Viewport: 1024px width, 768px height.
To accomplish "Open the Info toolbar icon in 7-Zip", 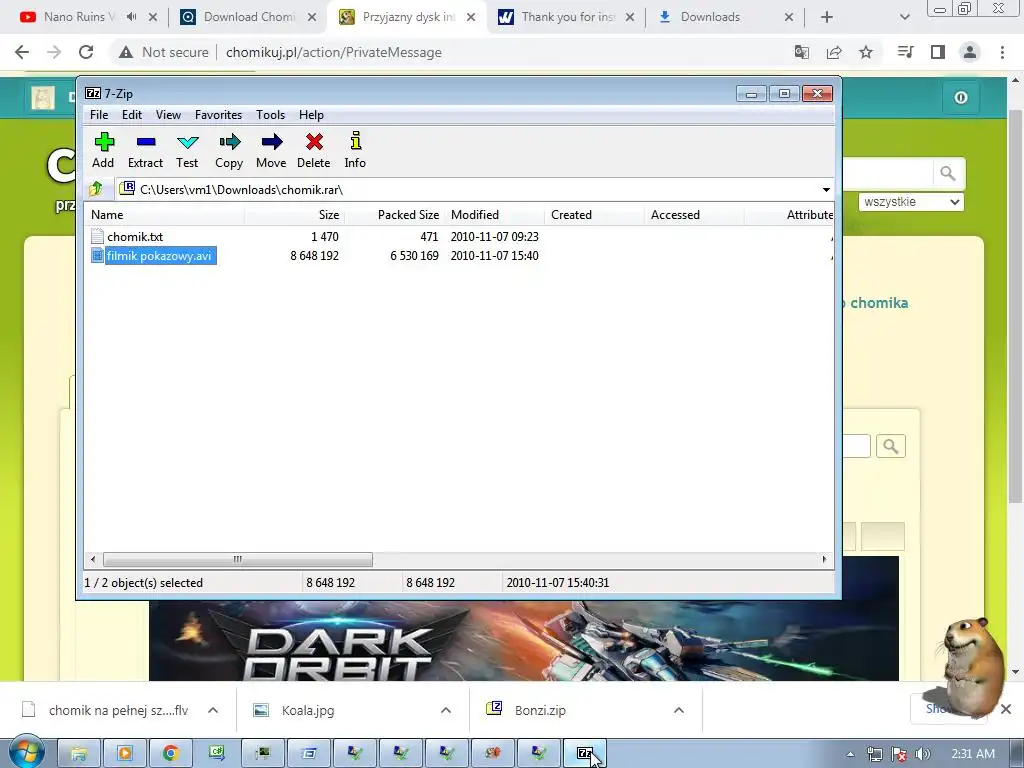I will (x=355, y=150).
